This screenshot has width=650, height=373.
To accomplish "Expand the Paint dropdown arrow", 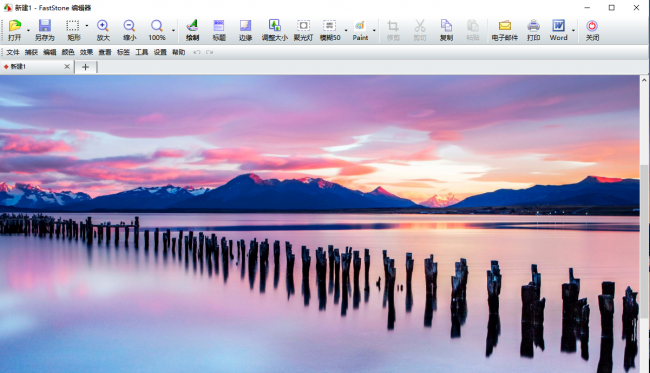I will coord(374,30).
